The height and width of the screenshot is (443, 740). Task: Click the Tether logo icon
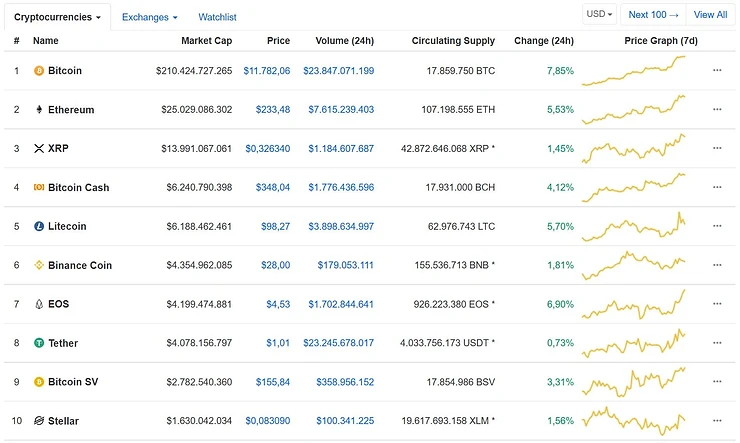[39, 343]
